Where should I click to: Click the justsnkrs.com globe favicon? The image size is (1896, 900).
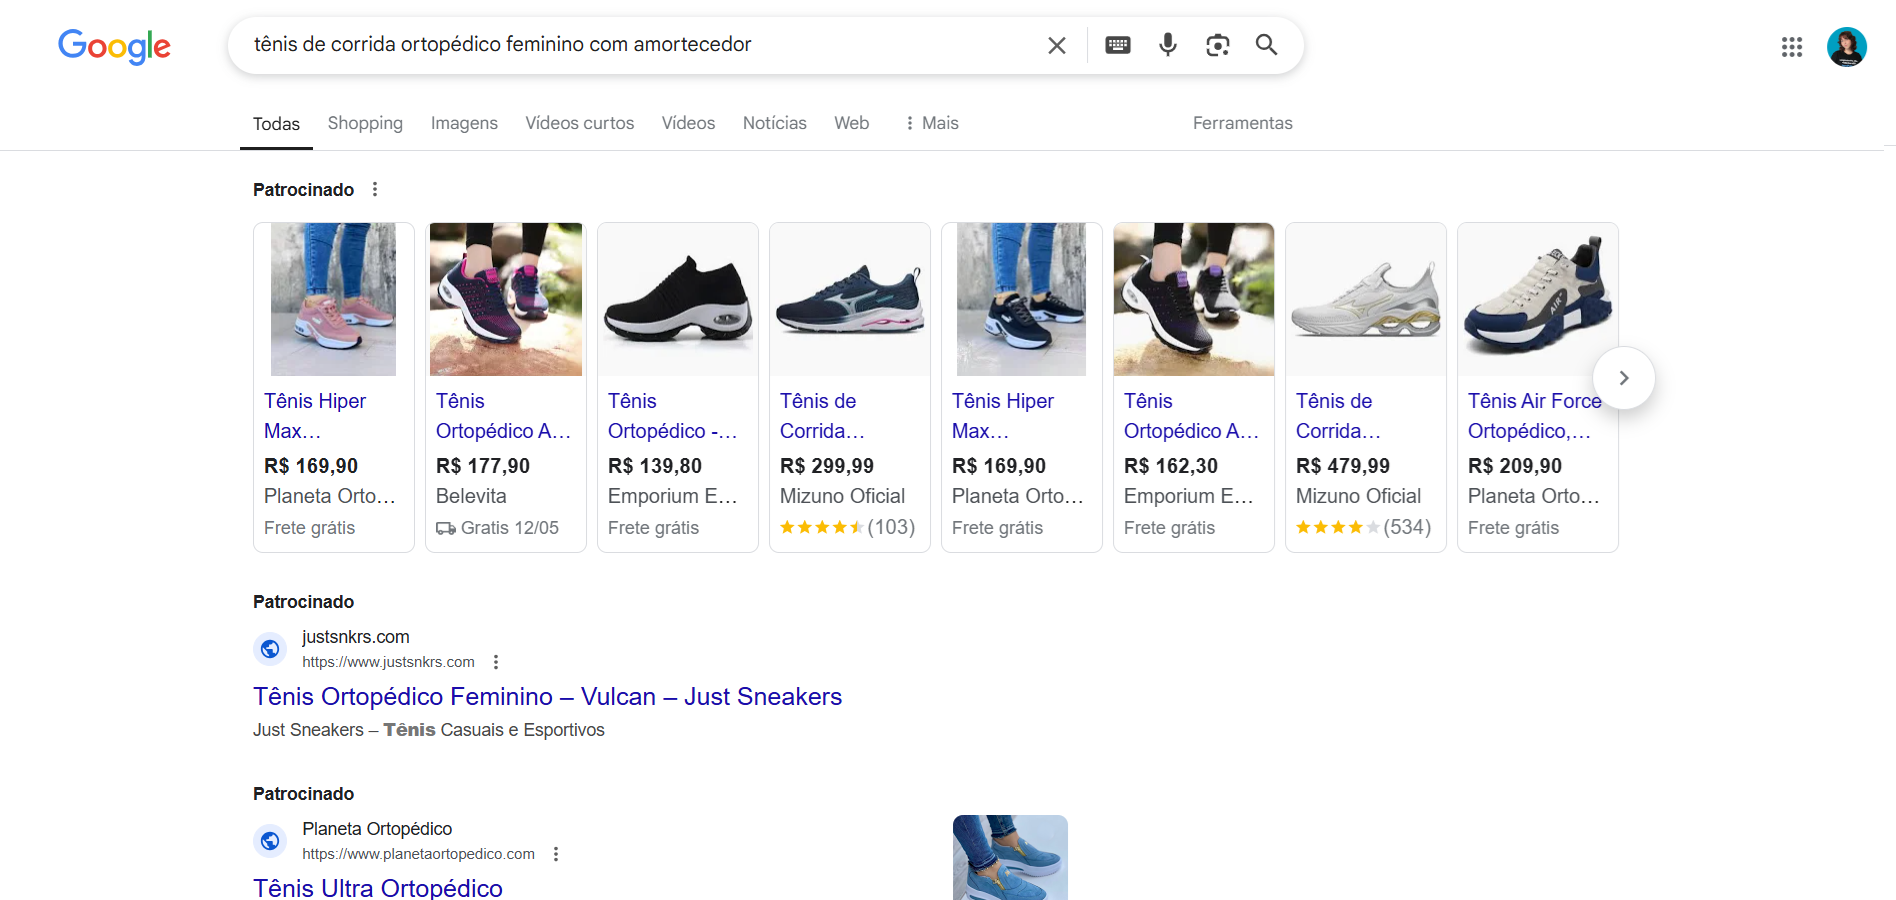coord(270,649)
